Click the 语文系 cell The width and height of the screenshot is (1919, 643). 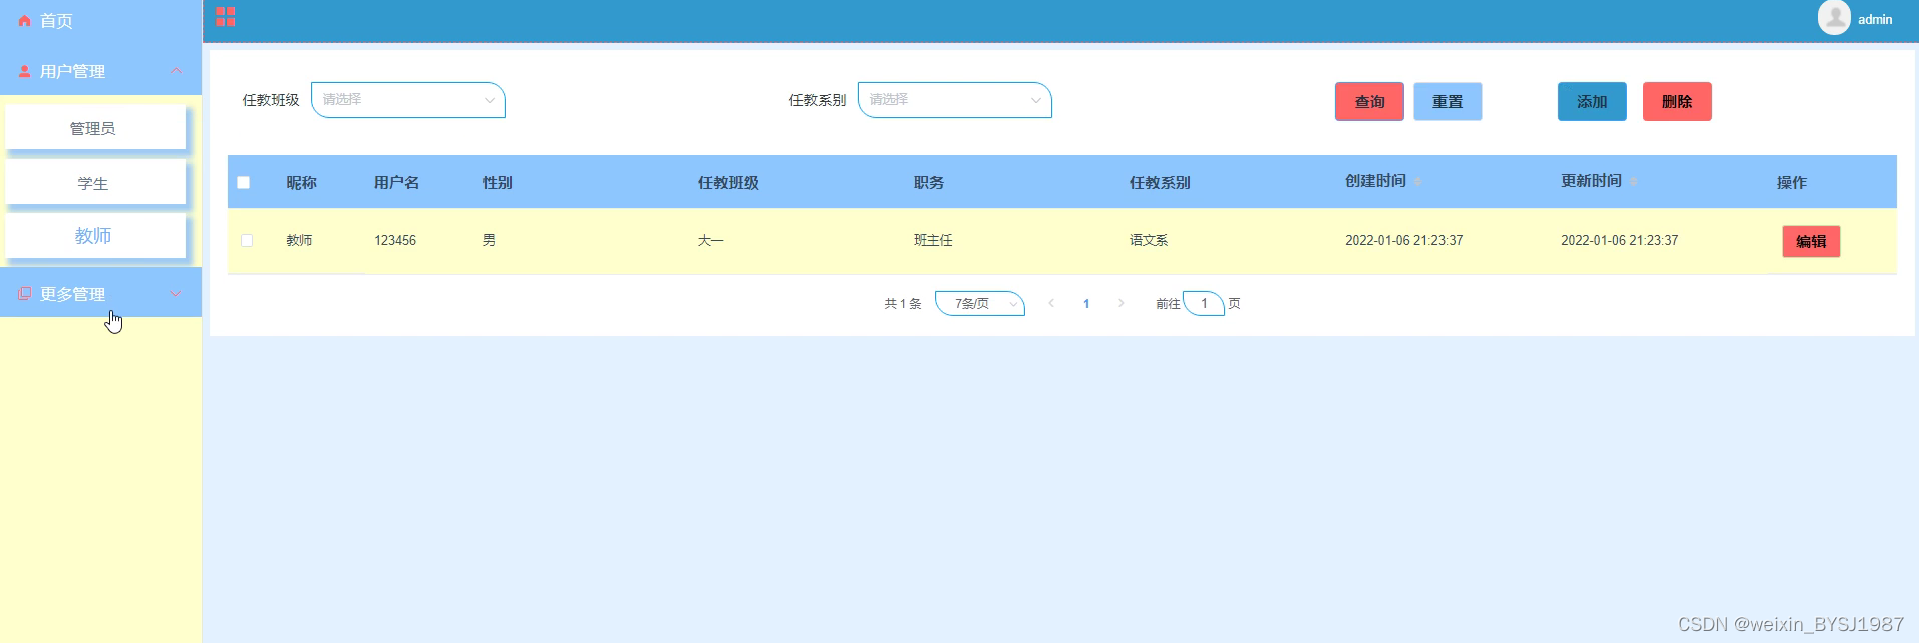click(1149, 240)
